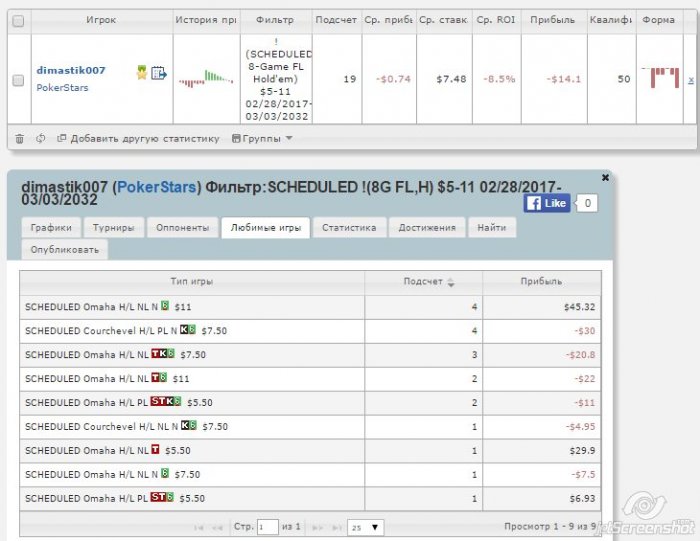This screenshot has height=541, width=700.
Task: Go to last page pager icon
Action: click(x=337, y=528)
